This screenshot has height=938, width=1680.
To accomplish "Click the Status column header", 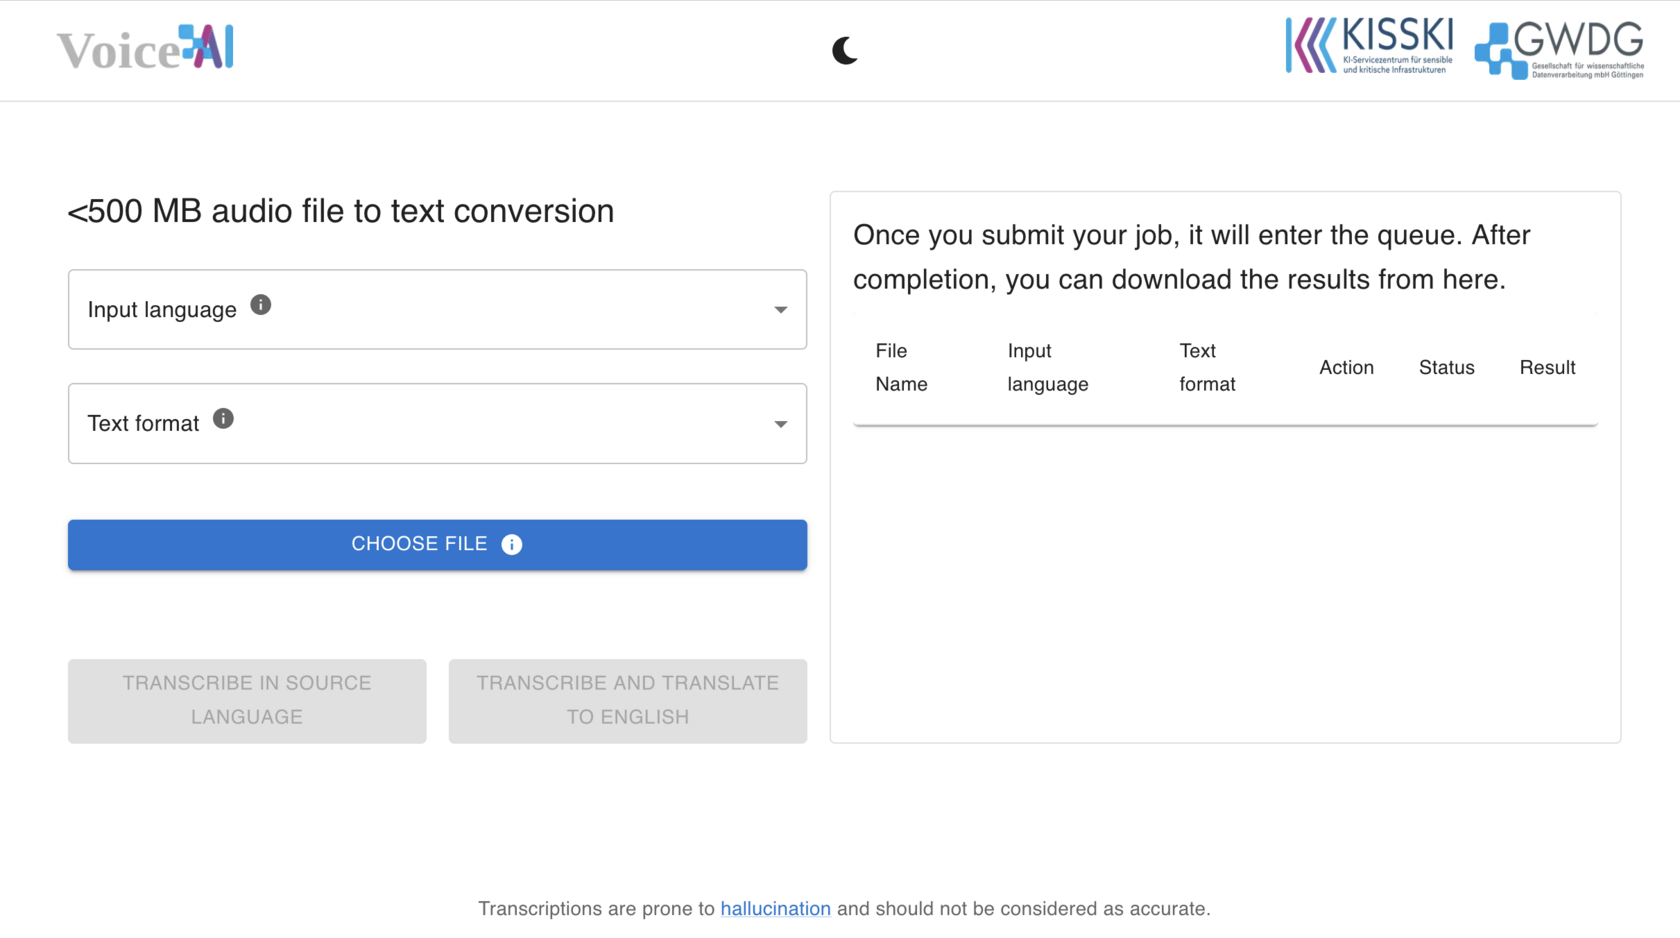I will click(1446, 368).
